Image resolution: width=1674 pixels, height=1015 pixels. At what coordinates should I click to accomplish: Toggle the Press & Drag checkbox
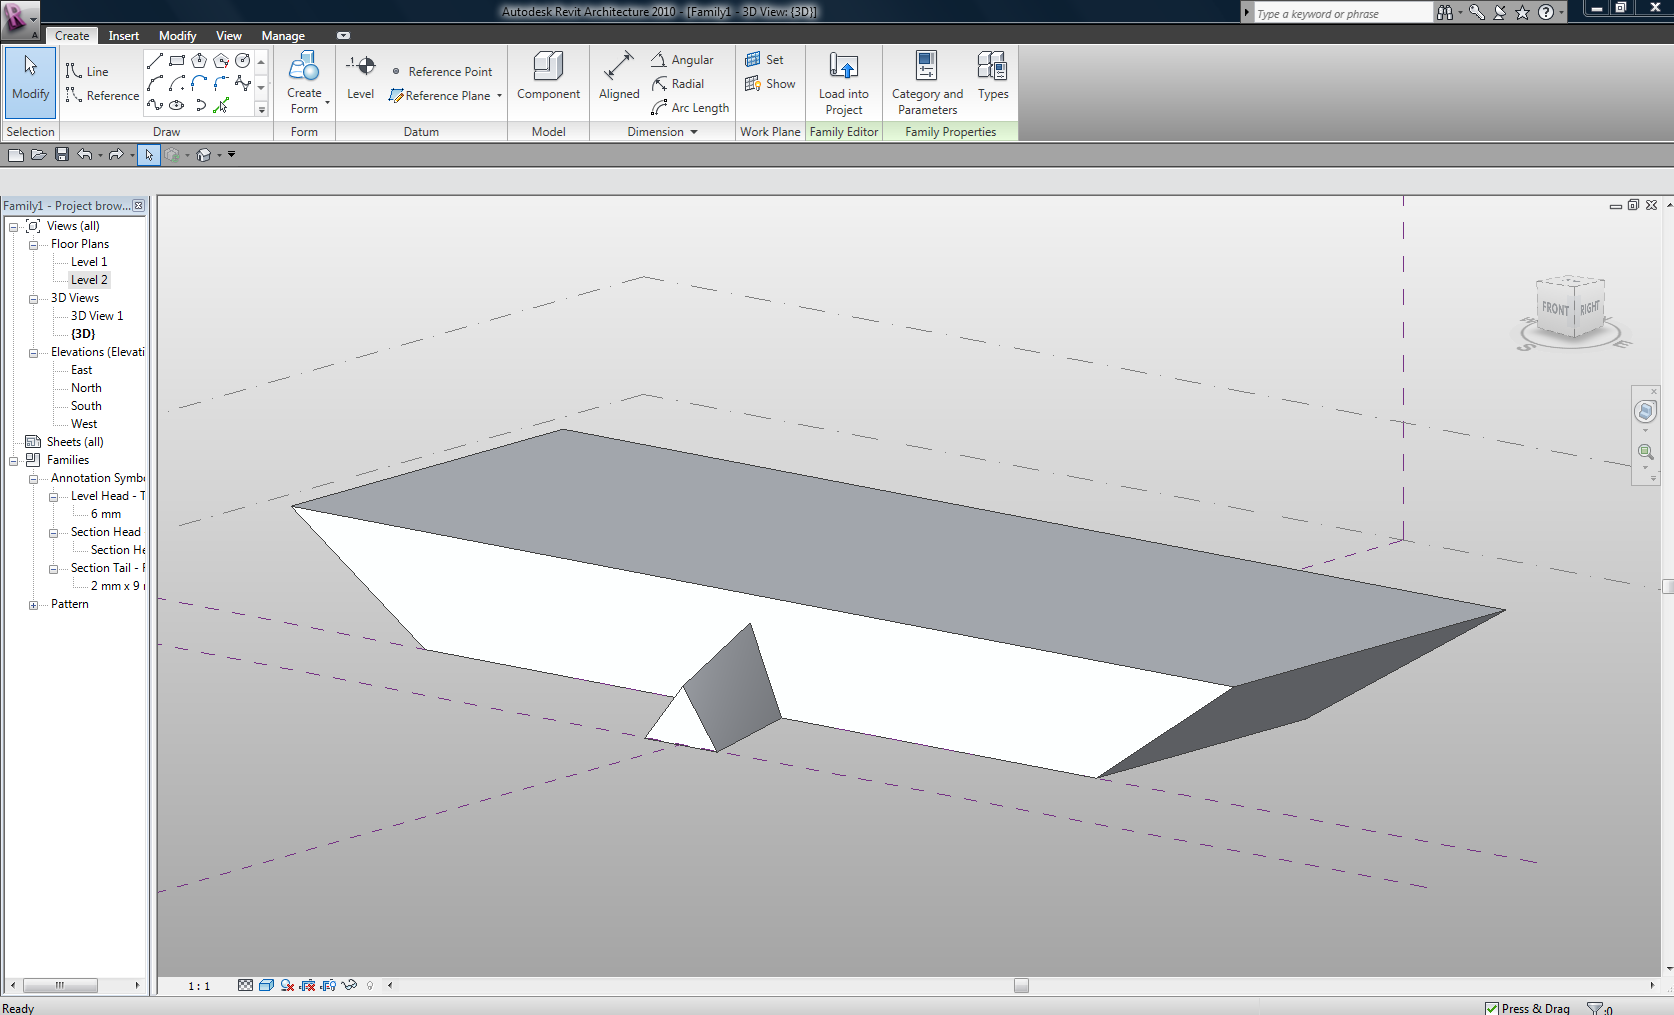(x=1491, y=1008)
